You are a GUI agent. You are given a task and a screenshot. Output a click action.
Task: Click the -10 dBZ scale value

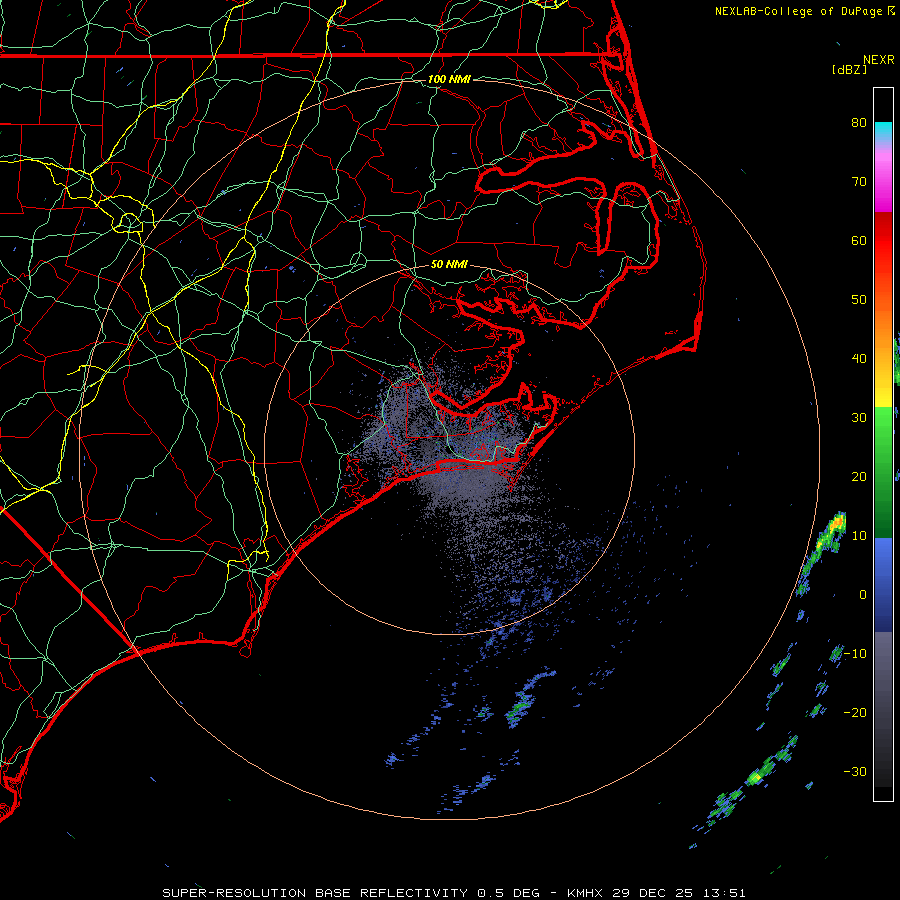(x=855, y=653)
